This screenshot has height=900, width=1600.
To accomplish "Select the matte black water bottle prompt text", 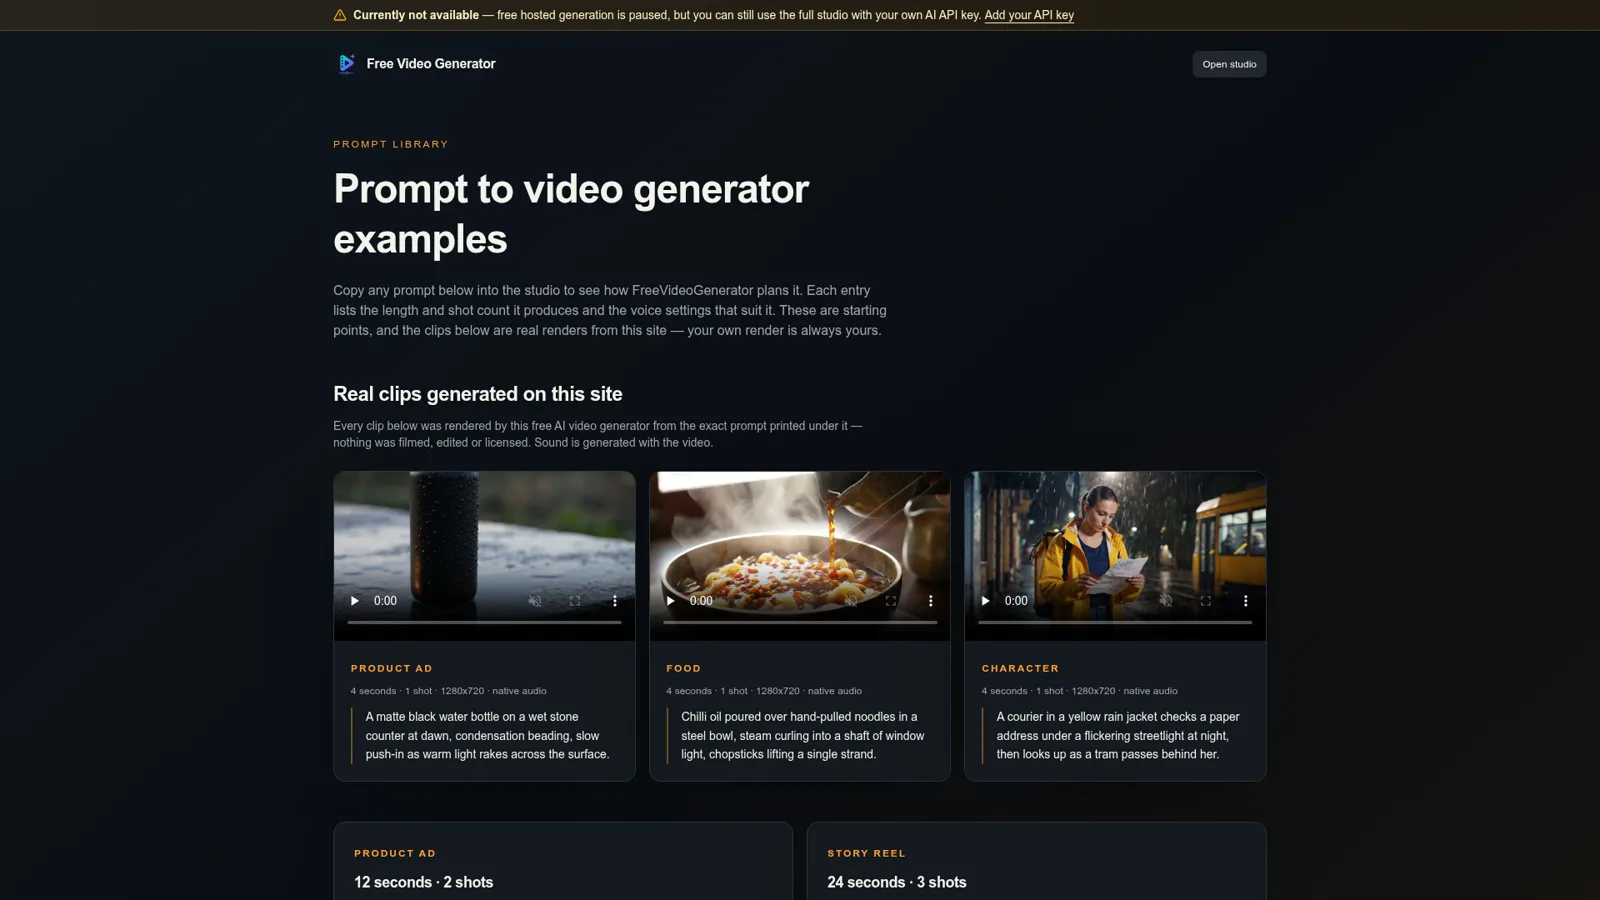I will tap(487, 736).
